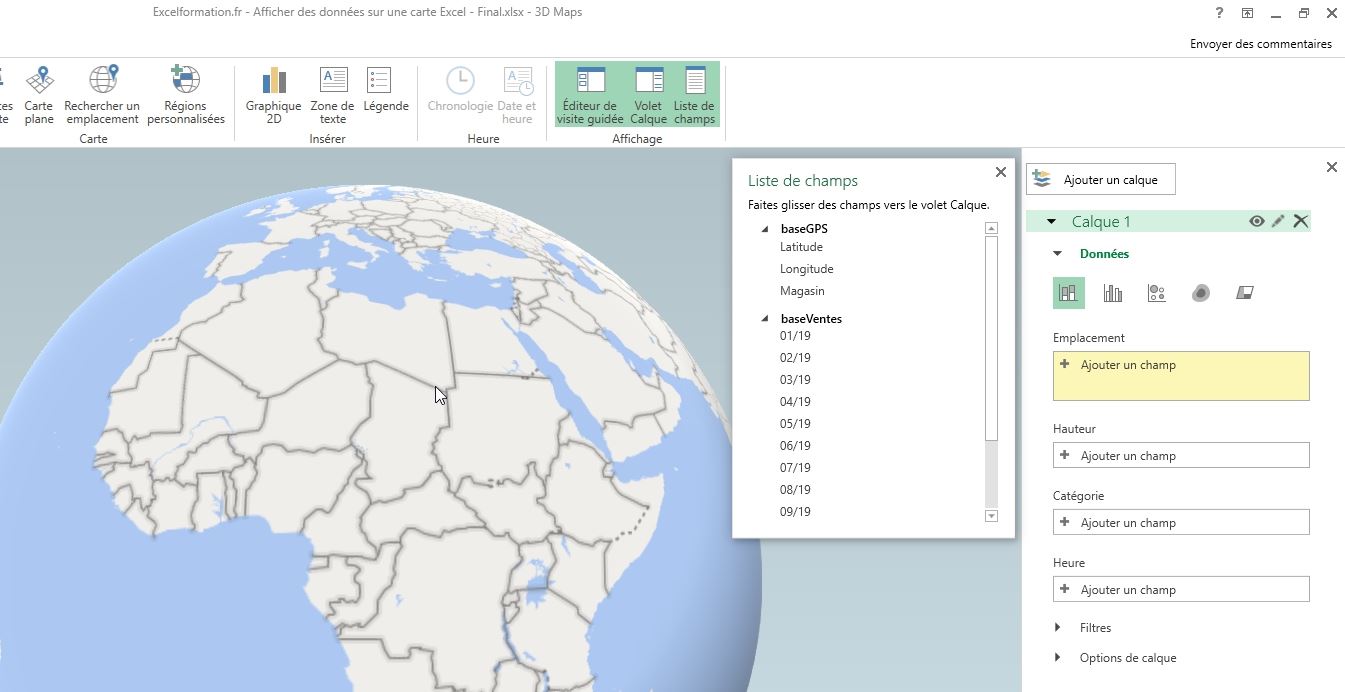The height and width of the screenshot is (692, 1345).
Task: Collapse the Calque 1 layer section
Action: (x=1051, y=221)
